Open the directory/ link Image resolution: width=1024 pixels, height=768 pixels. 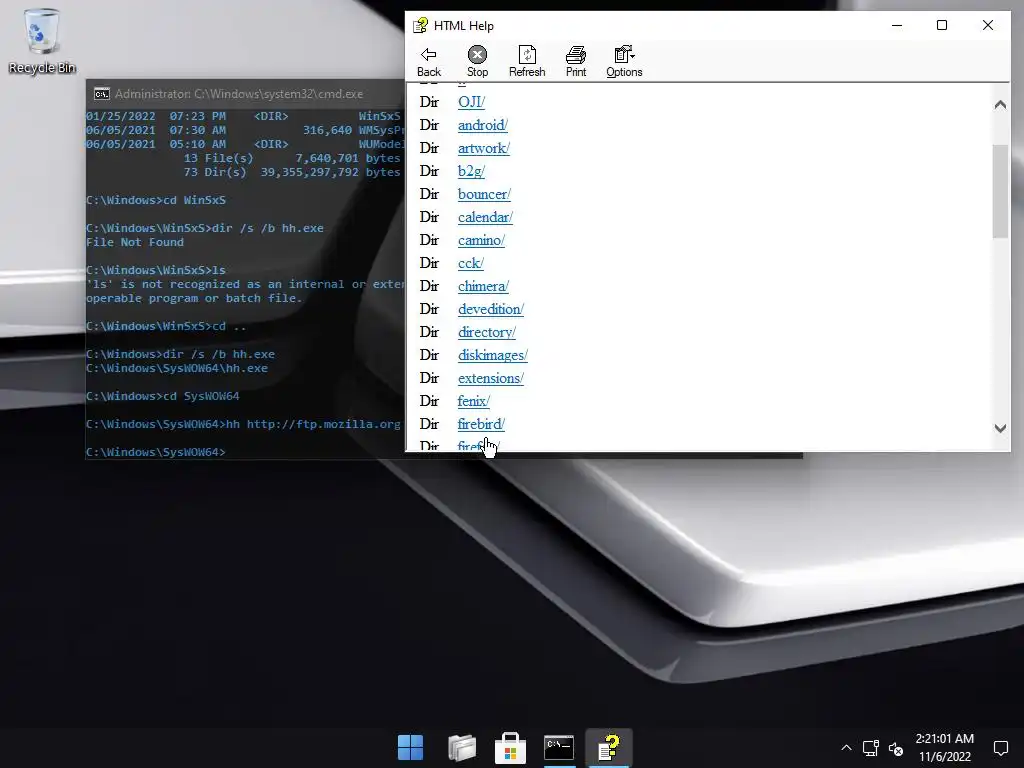tap(487, 332)
